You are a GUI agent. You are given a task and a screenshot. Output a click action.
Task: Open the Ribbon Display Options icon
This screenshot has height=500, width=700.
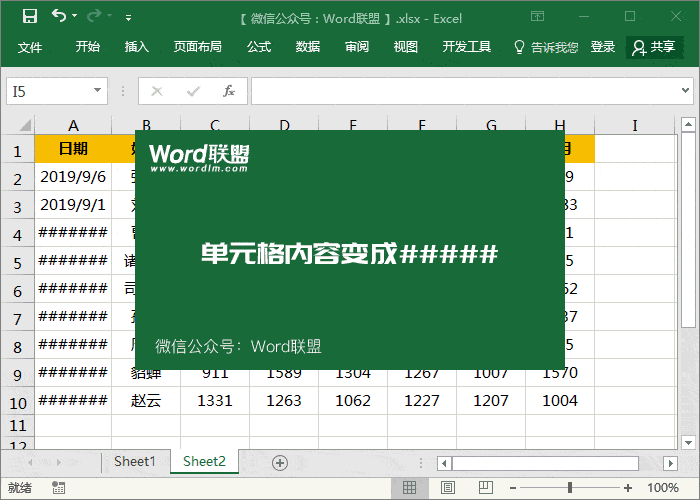[x=537, y=17]
